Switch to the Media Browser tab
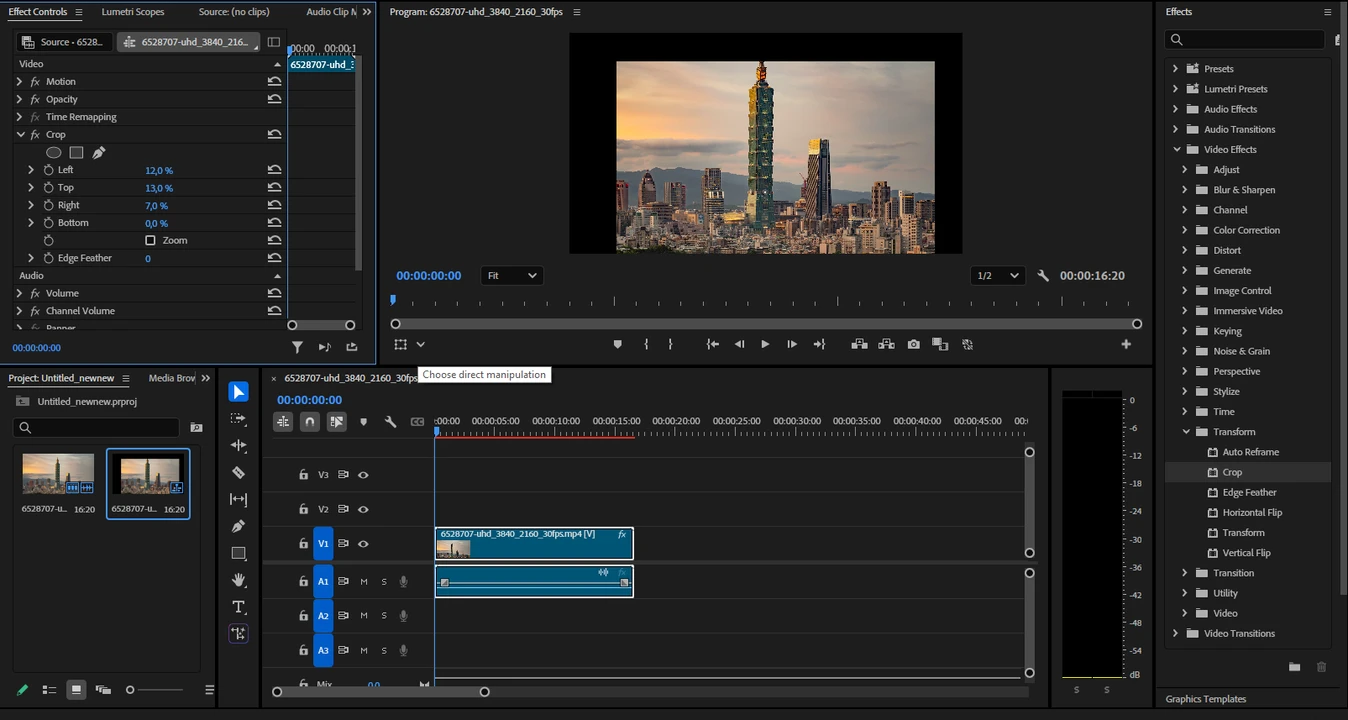 (172, 378)
